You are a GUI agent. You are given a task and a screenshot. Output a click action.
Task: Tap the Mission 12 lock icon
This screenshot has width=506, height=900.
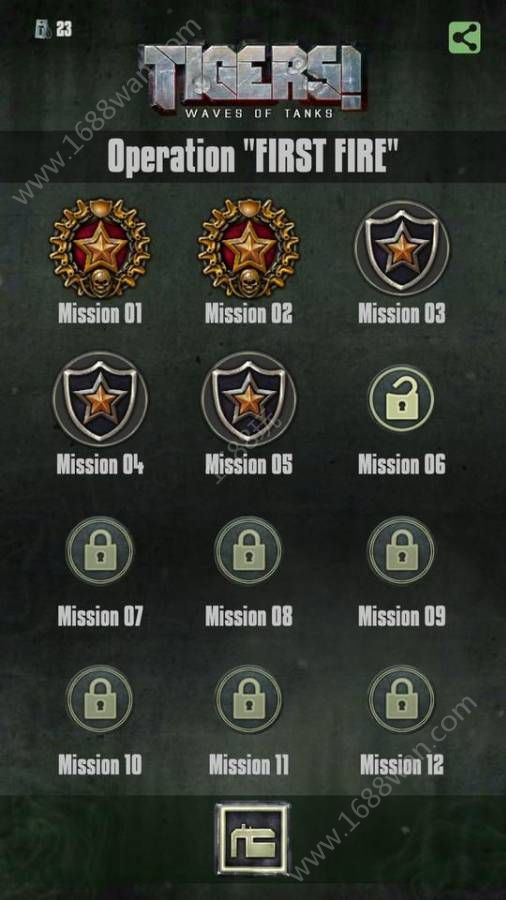[401, 699]
